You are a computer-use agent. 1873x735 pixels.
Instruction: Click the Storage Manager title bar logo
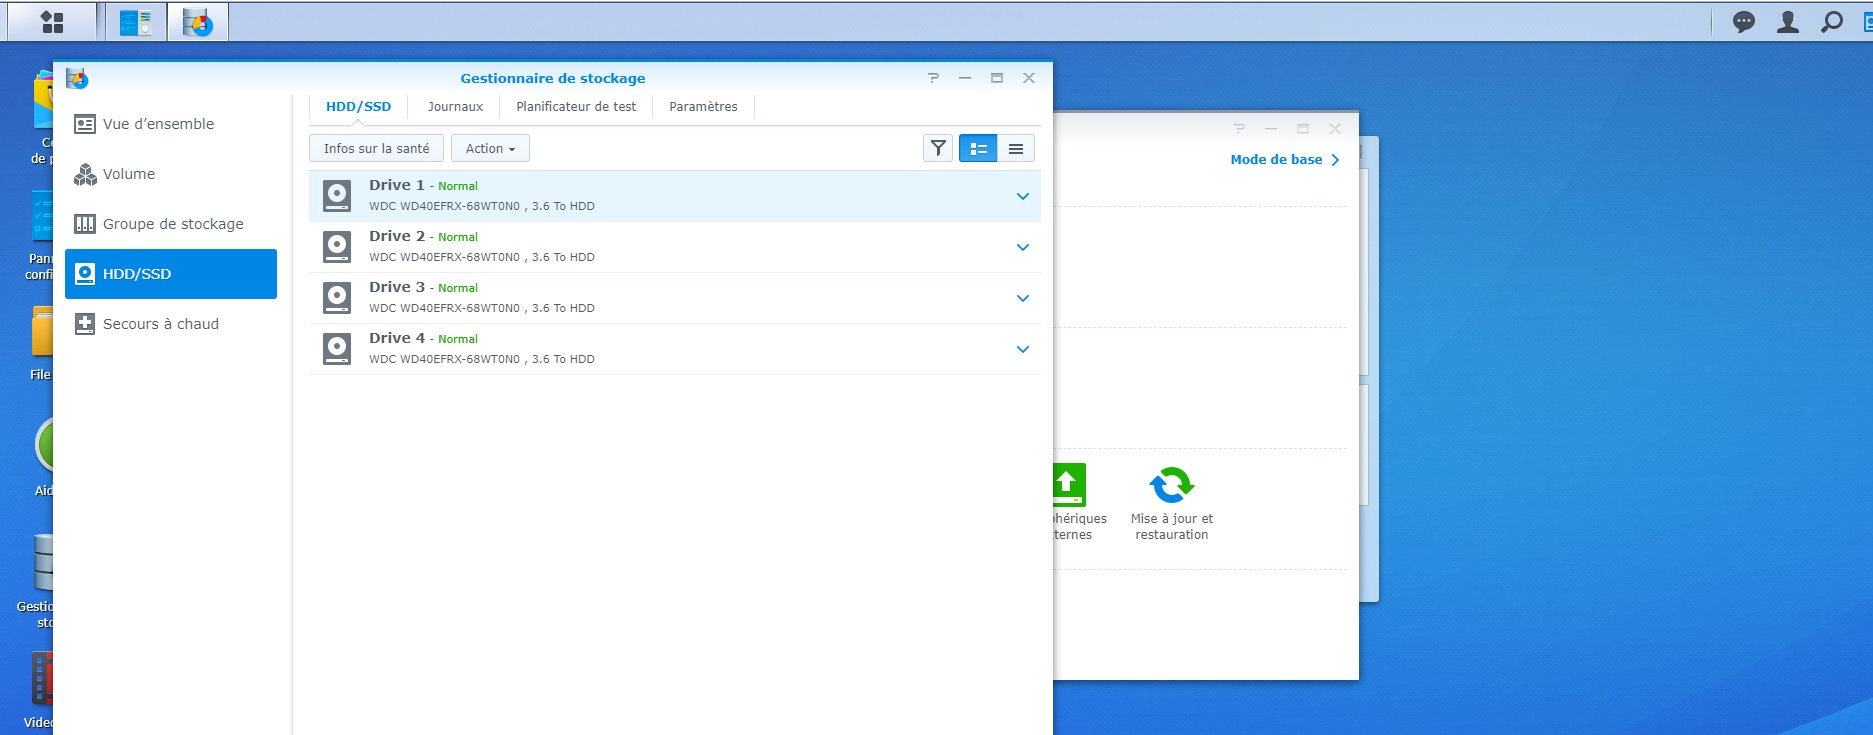tap(77, 78)
